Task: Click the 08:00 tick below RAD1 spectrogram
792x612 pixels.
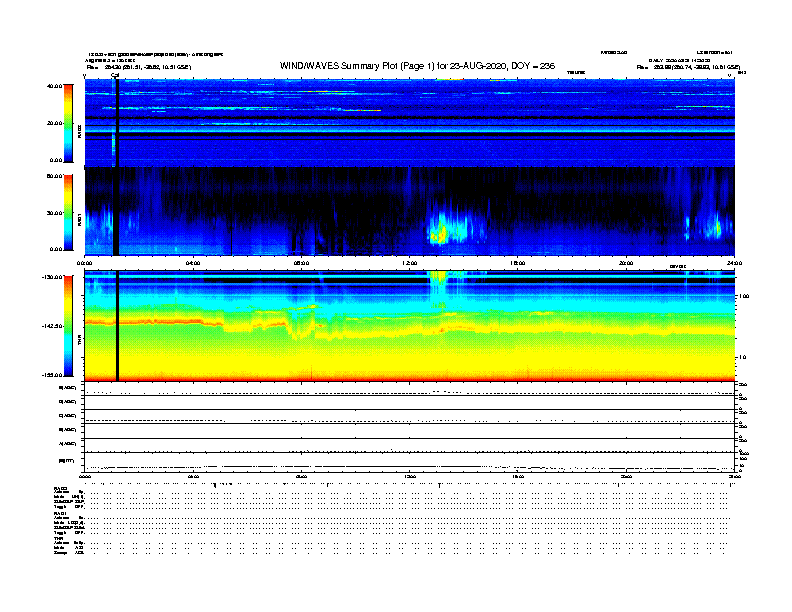Action: (301, 263)
